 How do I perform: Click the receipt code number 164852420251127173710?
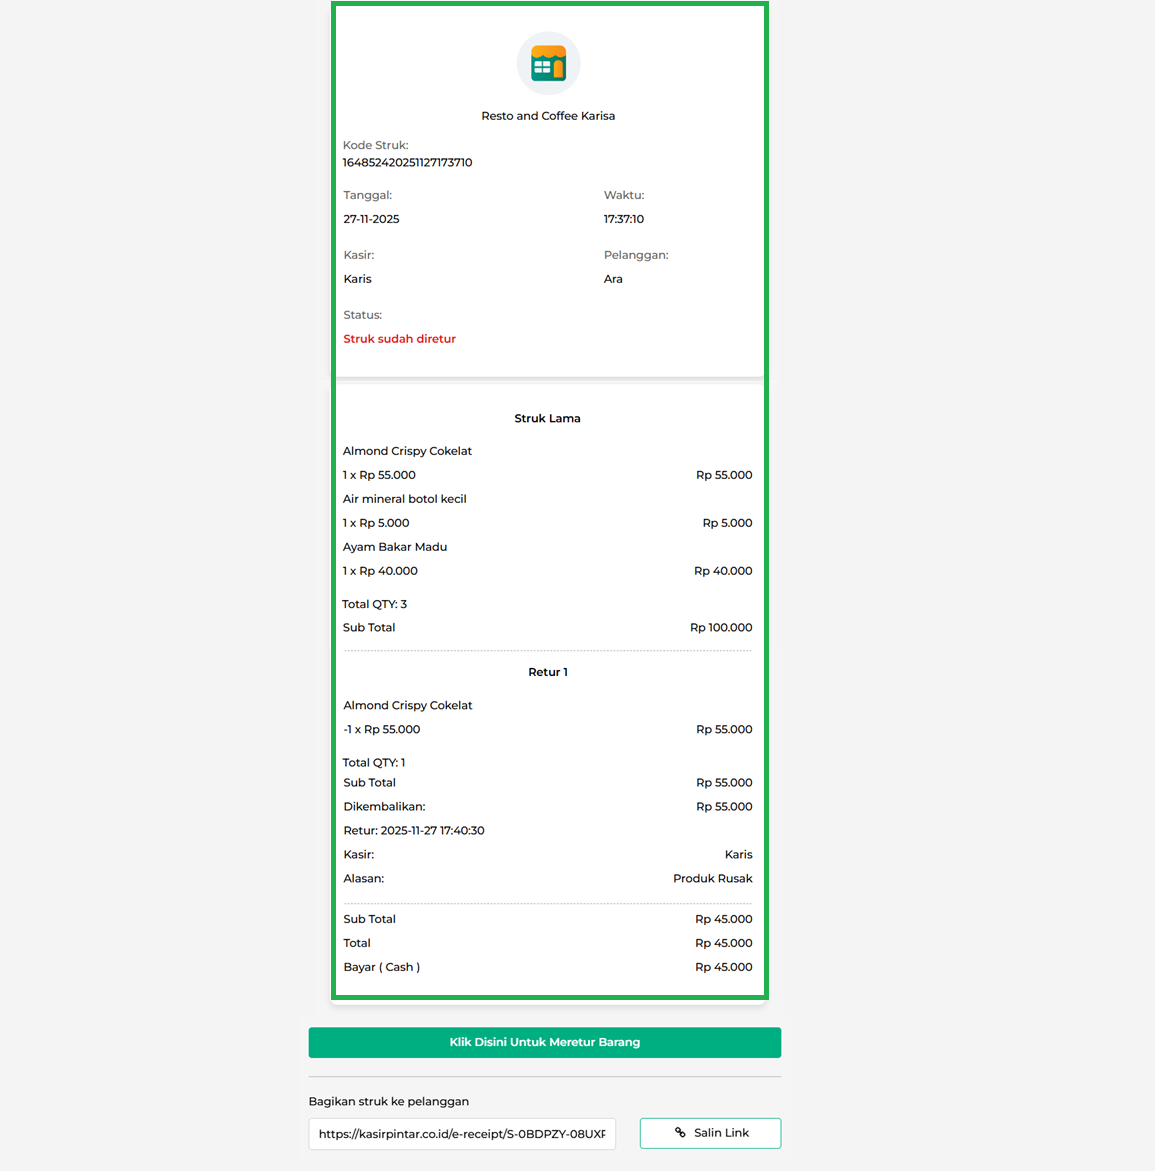407,162
